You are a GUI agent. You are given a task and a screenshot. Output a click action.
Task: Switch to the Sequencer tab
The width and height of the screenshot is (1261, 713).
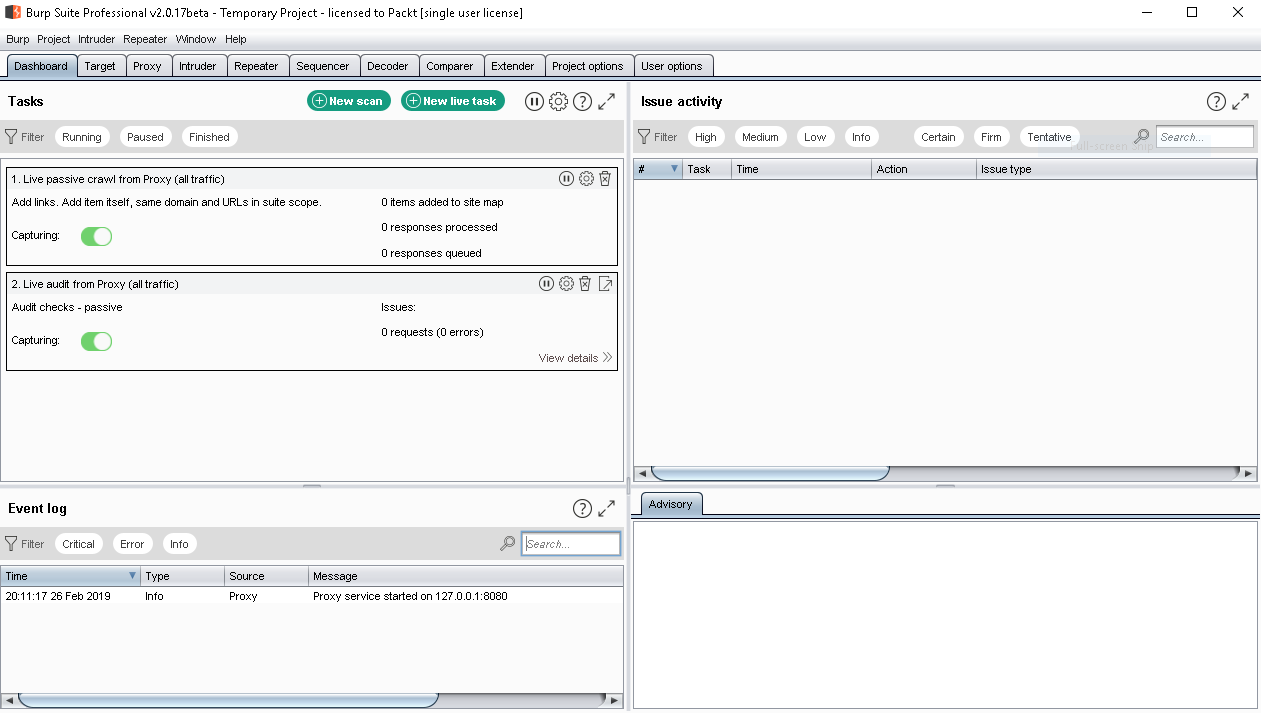(x=323, y=66)
